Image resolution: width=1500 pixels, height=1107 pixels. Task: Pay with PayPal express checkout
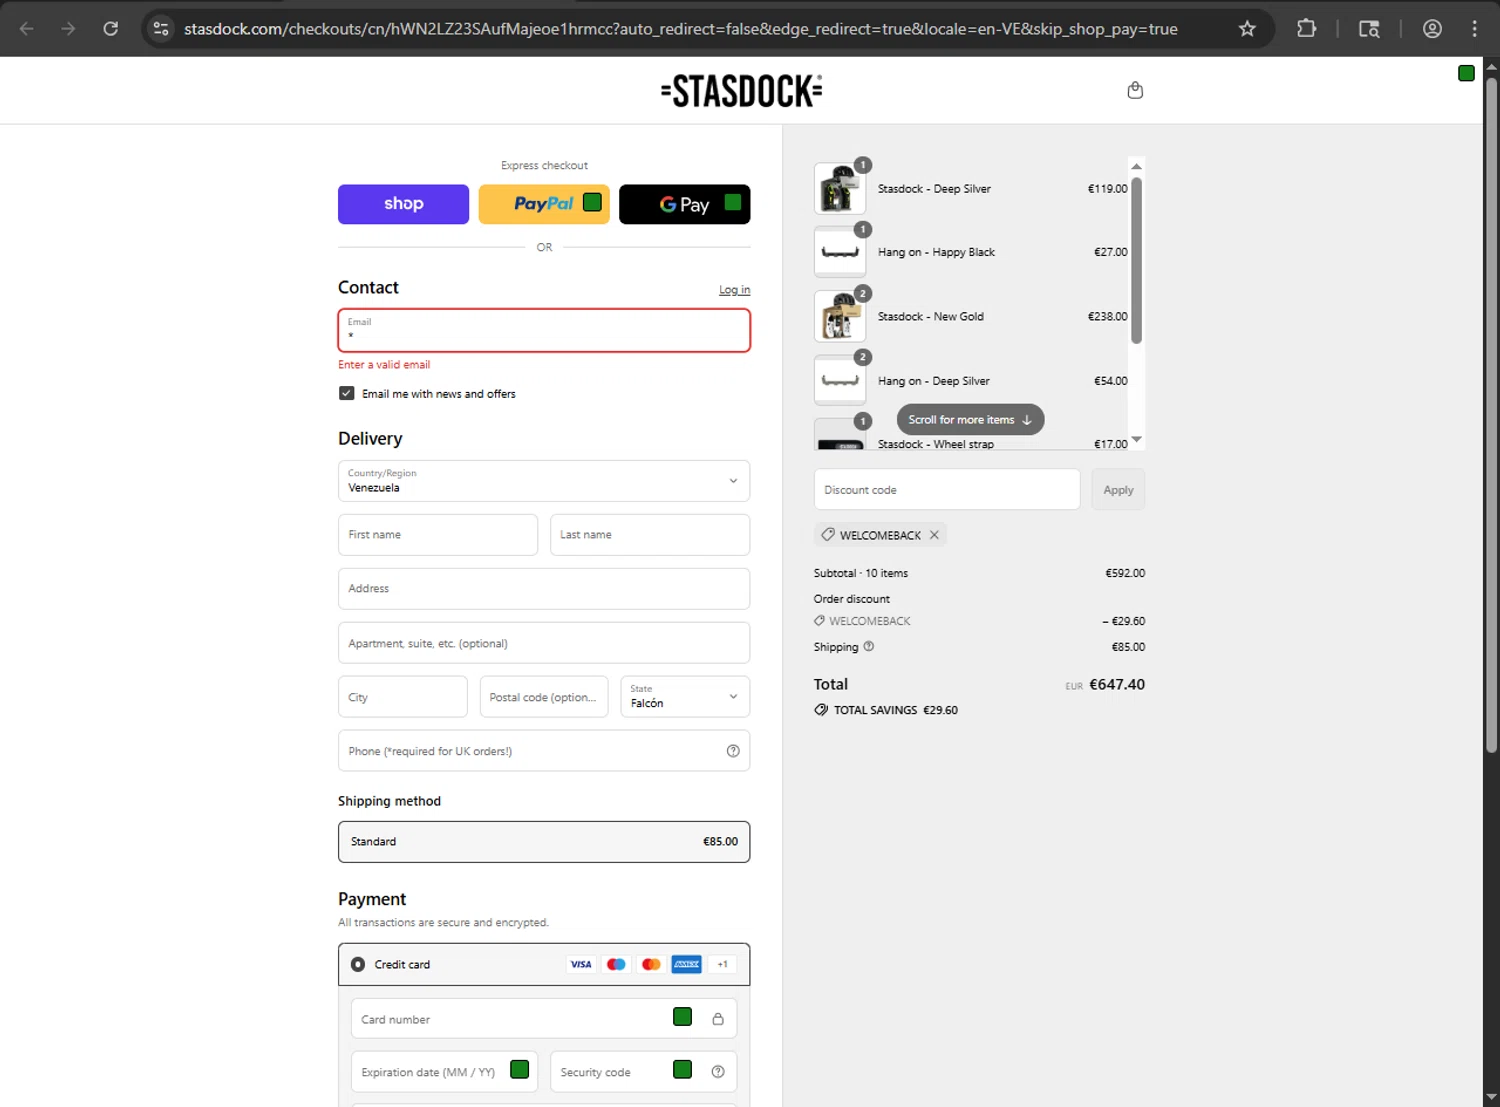(x=544, y=204)
